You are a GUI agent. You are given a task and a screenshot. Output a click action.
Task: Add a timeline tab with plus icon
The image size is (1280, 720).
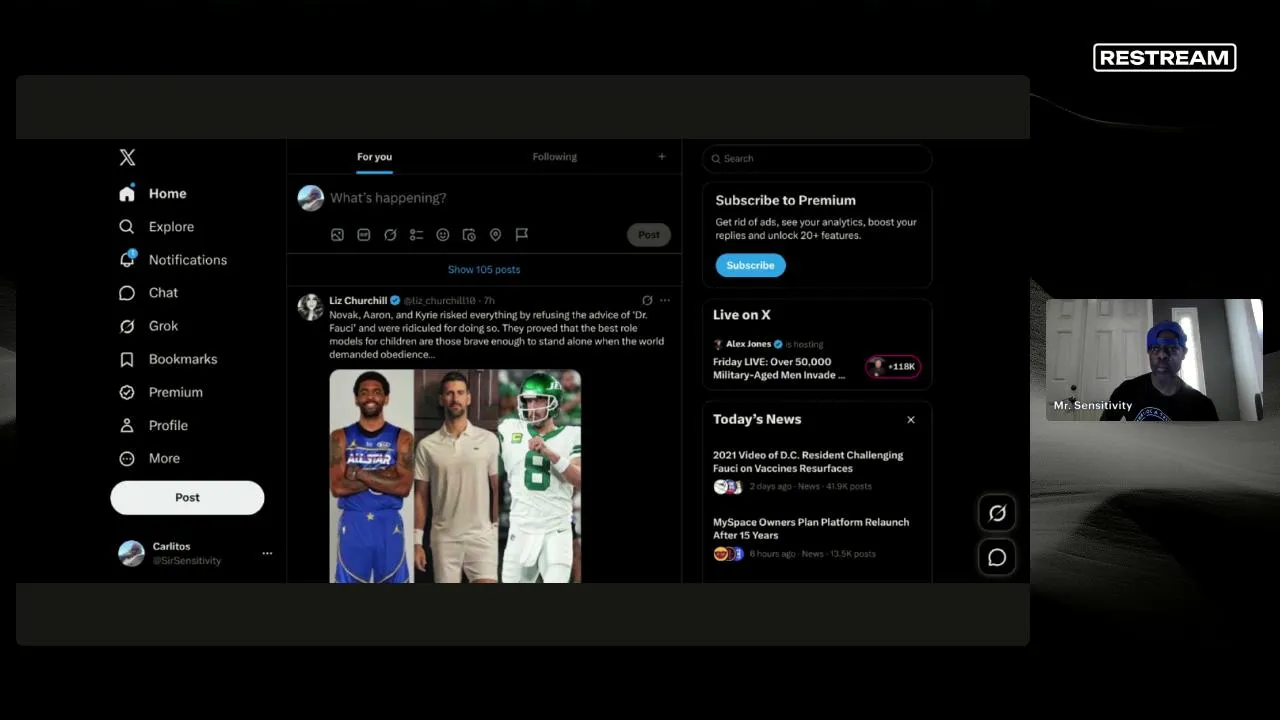coord(661,156)
